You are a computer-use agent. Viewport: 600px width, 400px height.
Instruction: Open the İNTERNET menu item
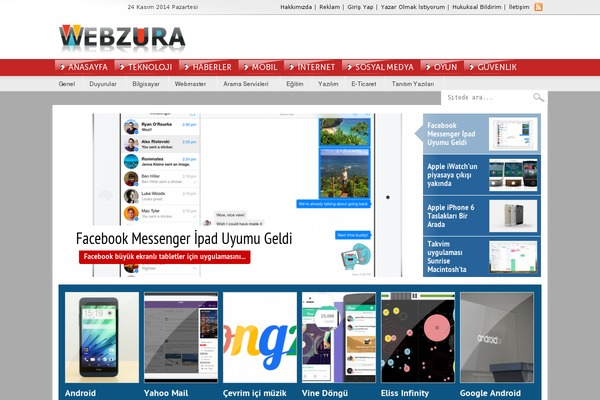312,67
